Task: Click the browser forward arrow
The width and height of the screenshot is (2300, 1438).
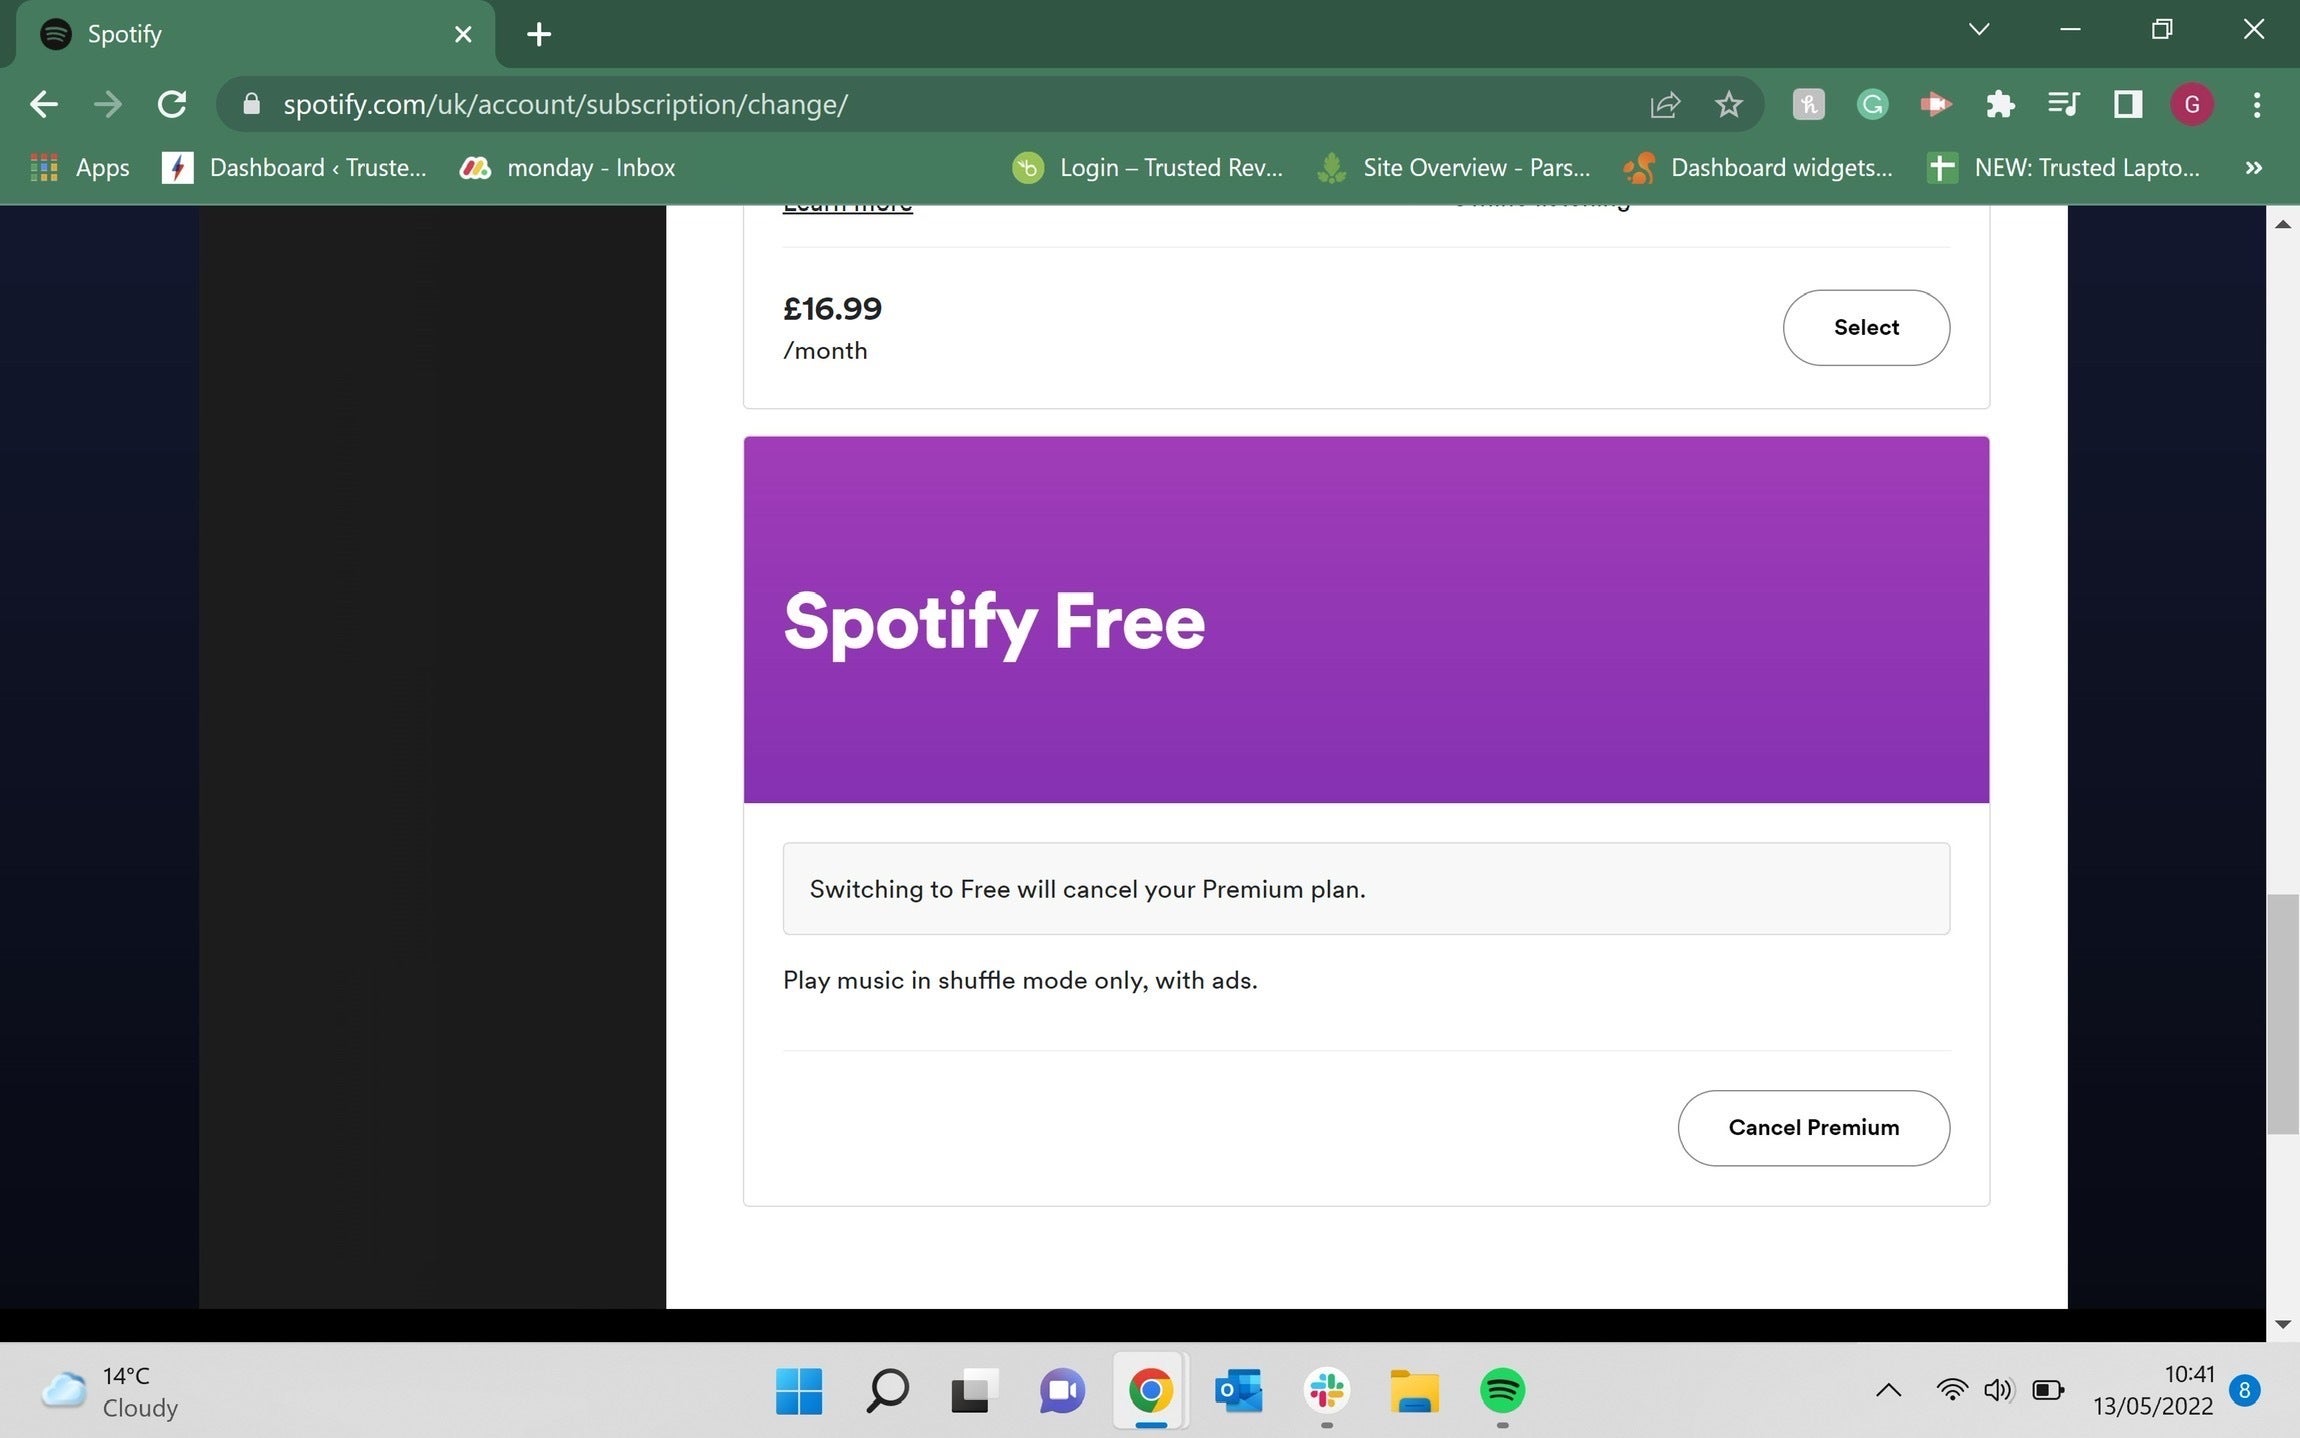Action: 107,104
